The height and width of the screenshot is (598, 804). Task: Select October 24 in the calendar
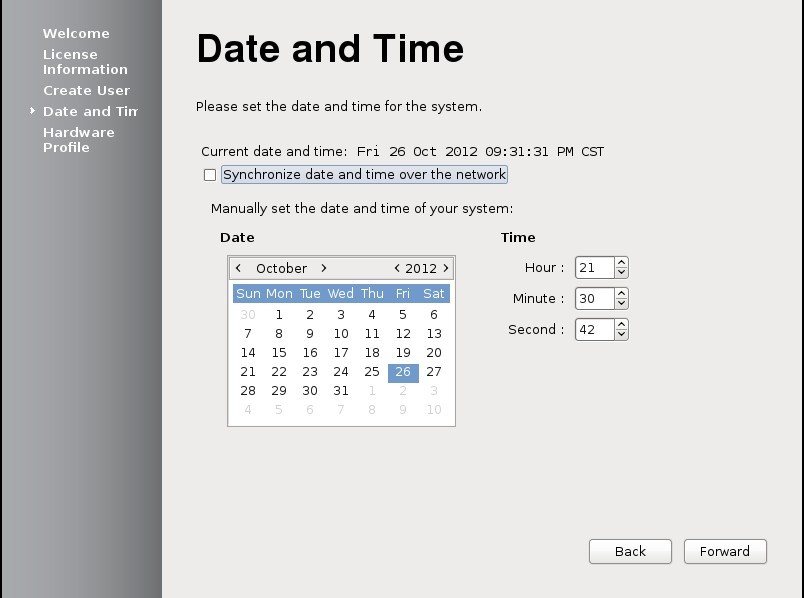pos(341,372)
